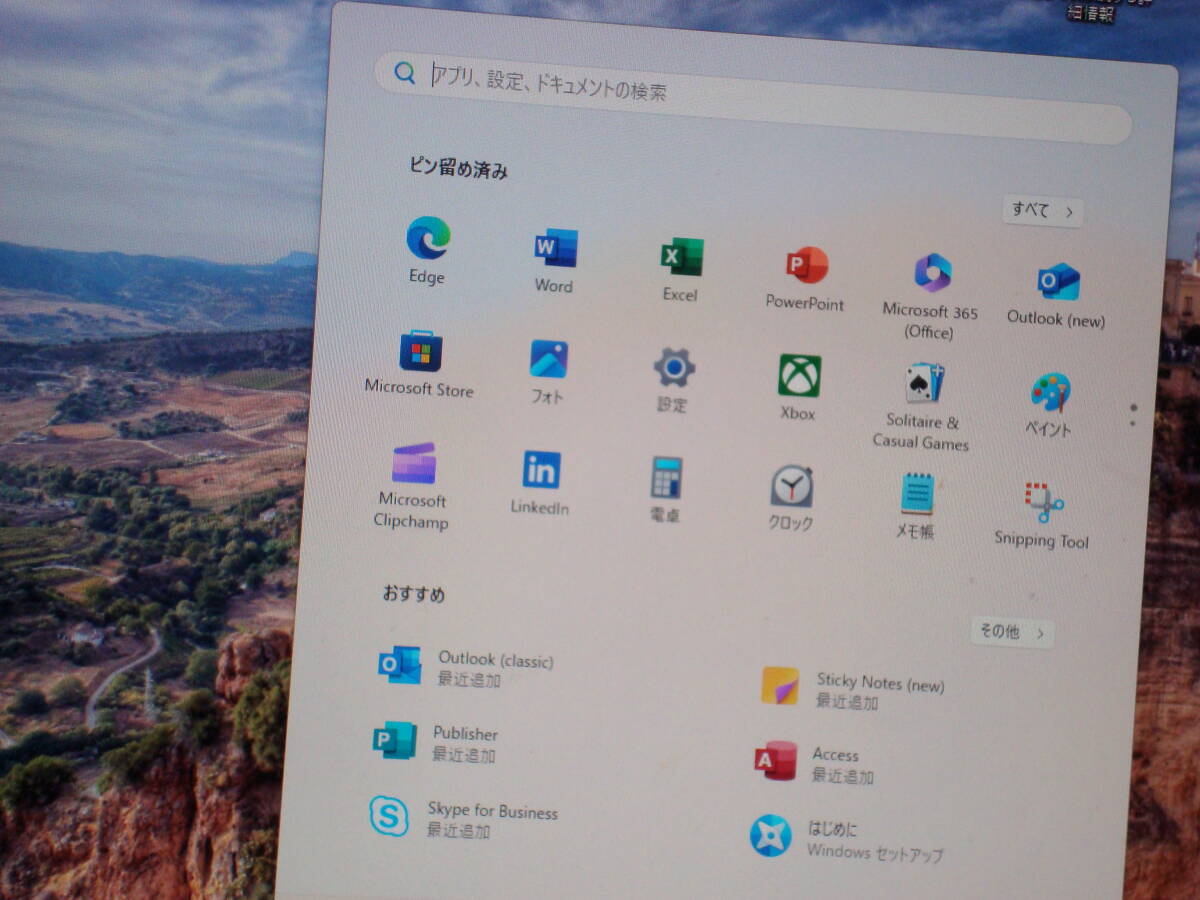Click 最近追加 under Outlook (classic)

(x=469, y=680)
